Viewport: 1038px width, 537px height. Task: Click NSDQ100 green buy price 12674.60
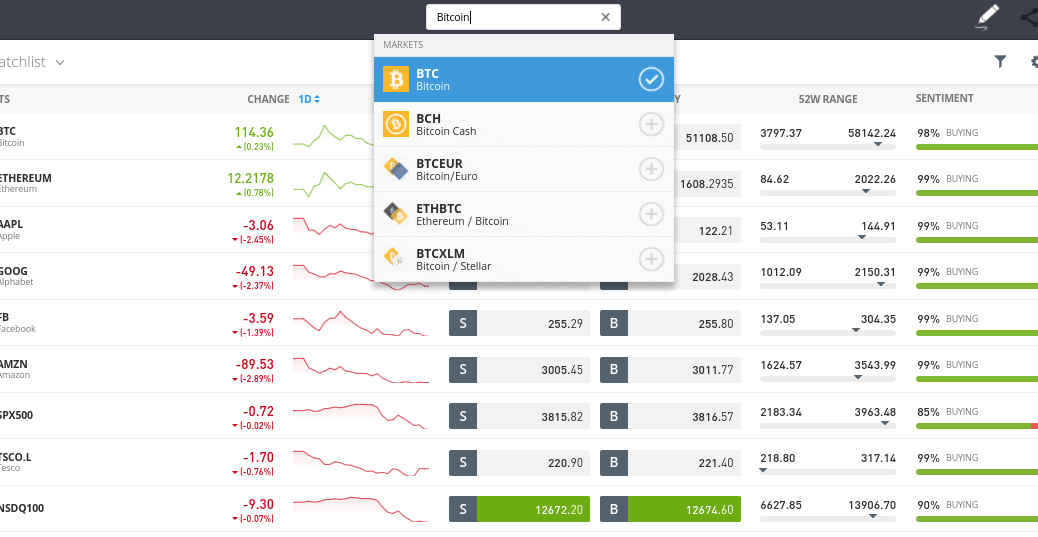(684, 509)
